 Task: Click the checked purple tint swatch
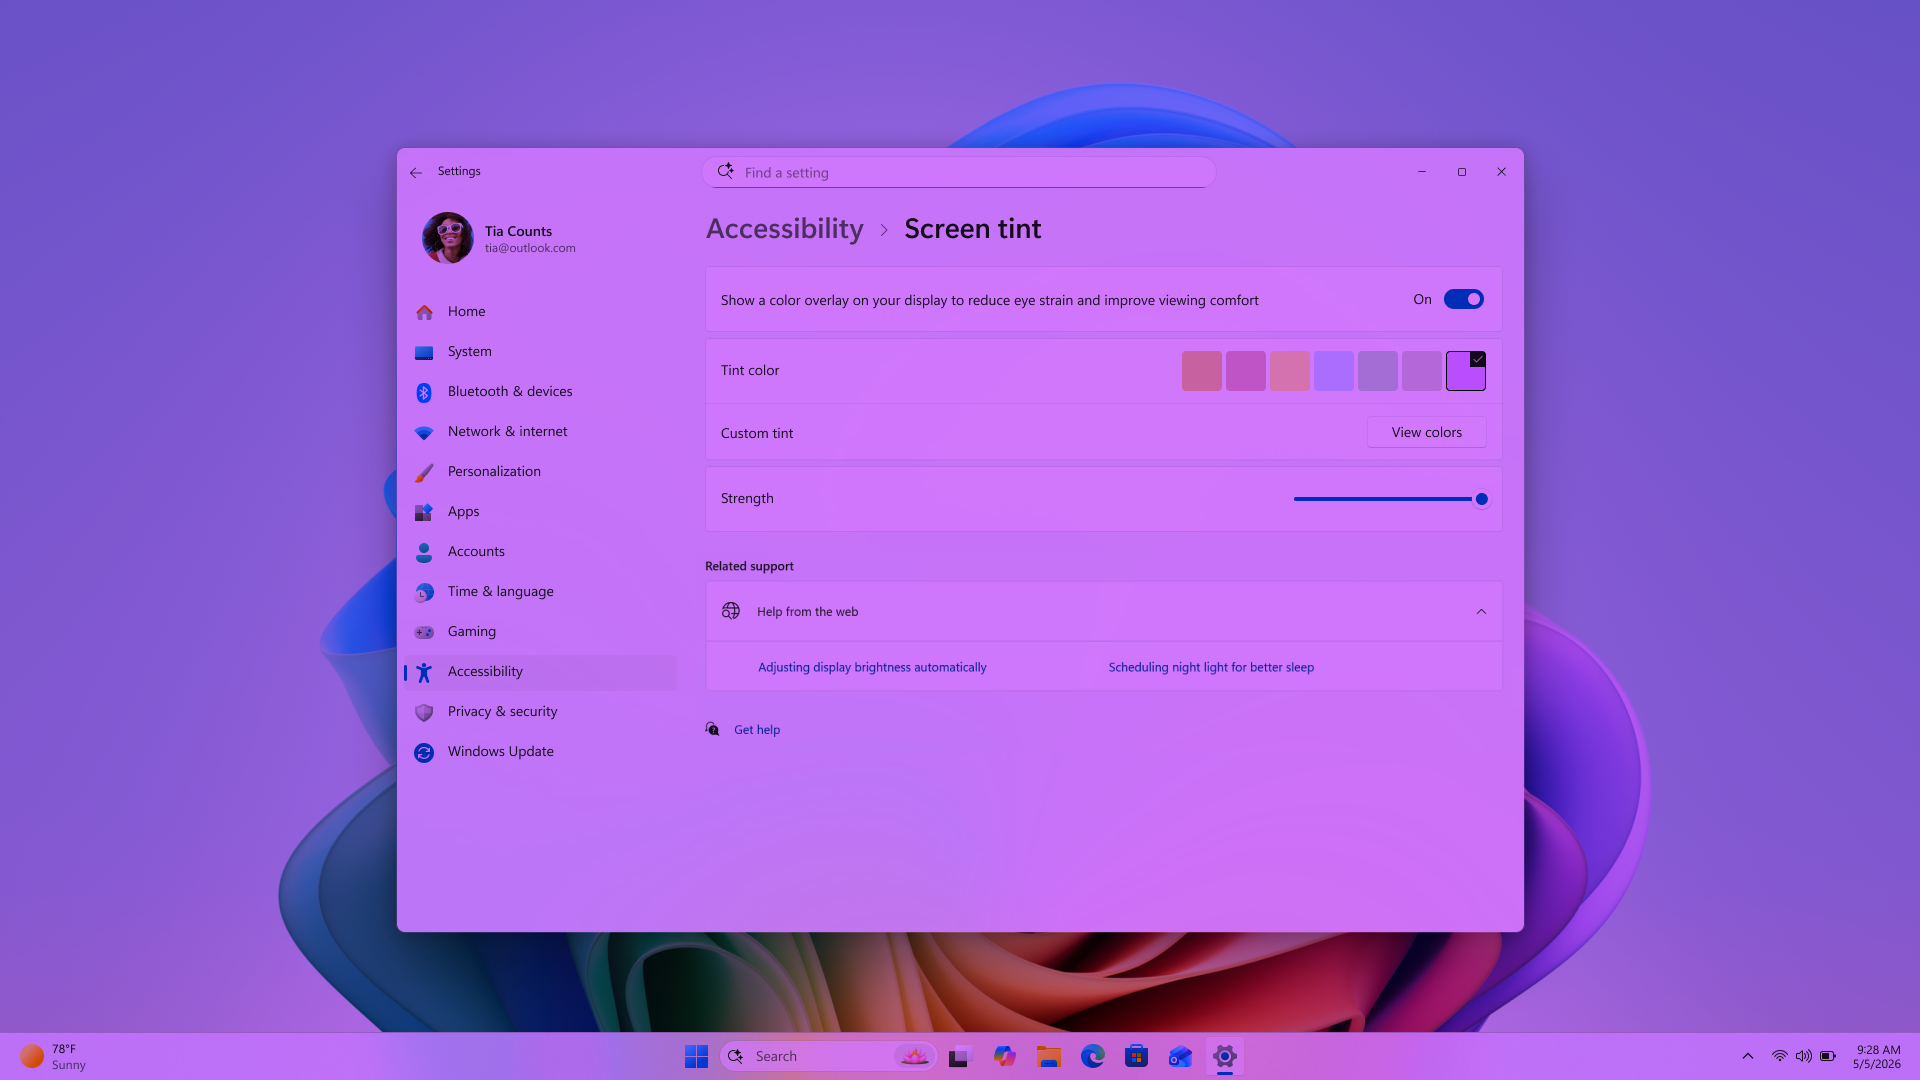click(1466, 371)
